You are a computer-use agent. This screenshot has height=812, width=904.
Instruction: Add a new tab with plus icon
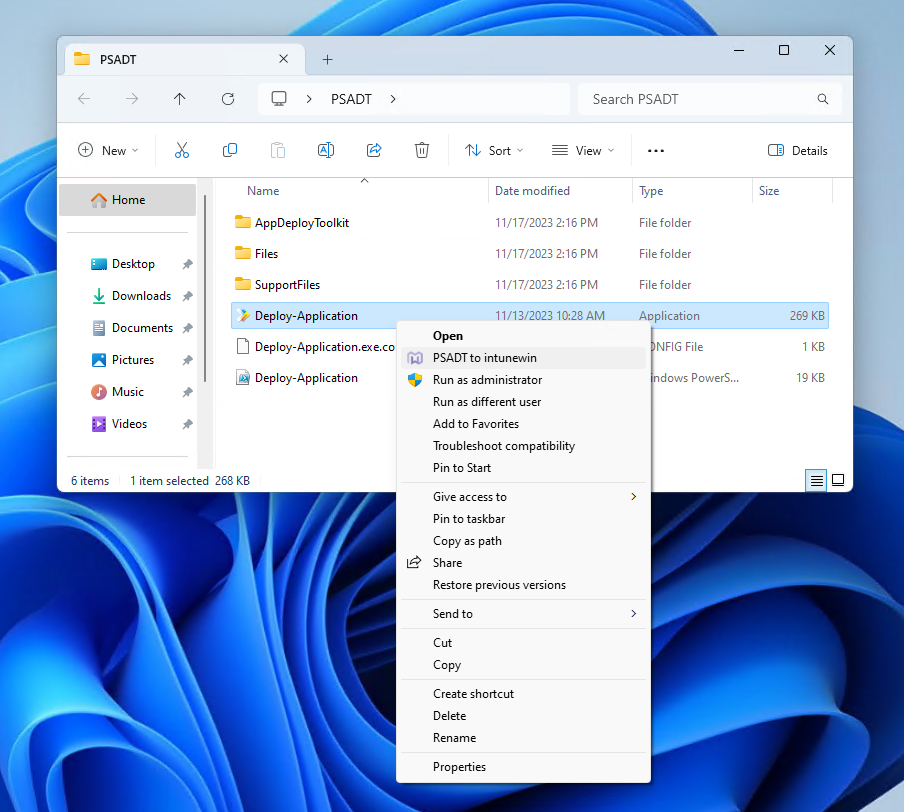point(327,59)
